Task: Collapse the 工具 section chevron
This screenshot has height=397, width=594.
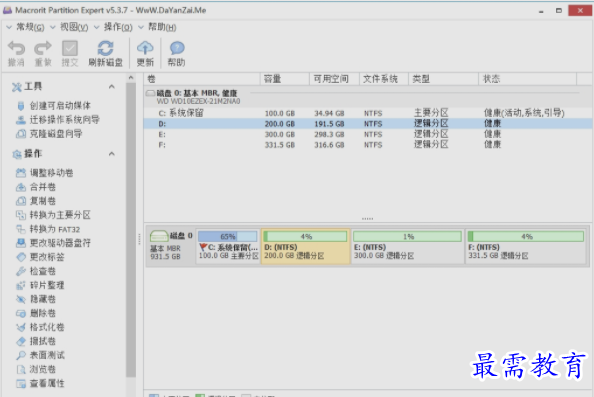Action: tap(112, 87)
